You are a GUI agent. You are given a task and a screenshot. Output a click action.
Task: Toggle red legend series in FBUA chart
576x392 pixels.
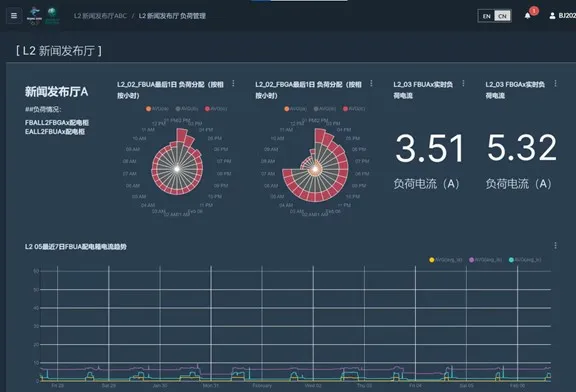pos(216,109)
